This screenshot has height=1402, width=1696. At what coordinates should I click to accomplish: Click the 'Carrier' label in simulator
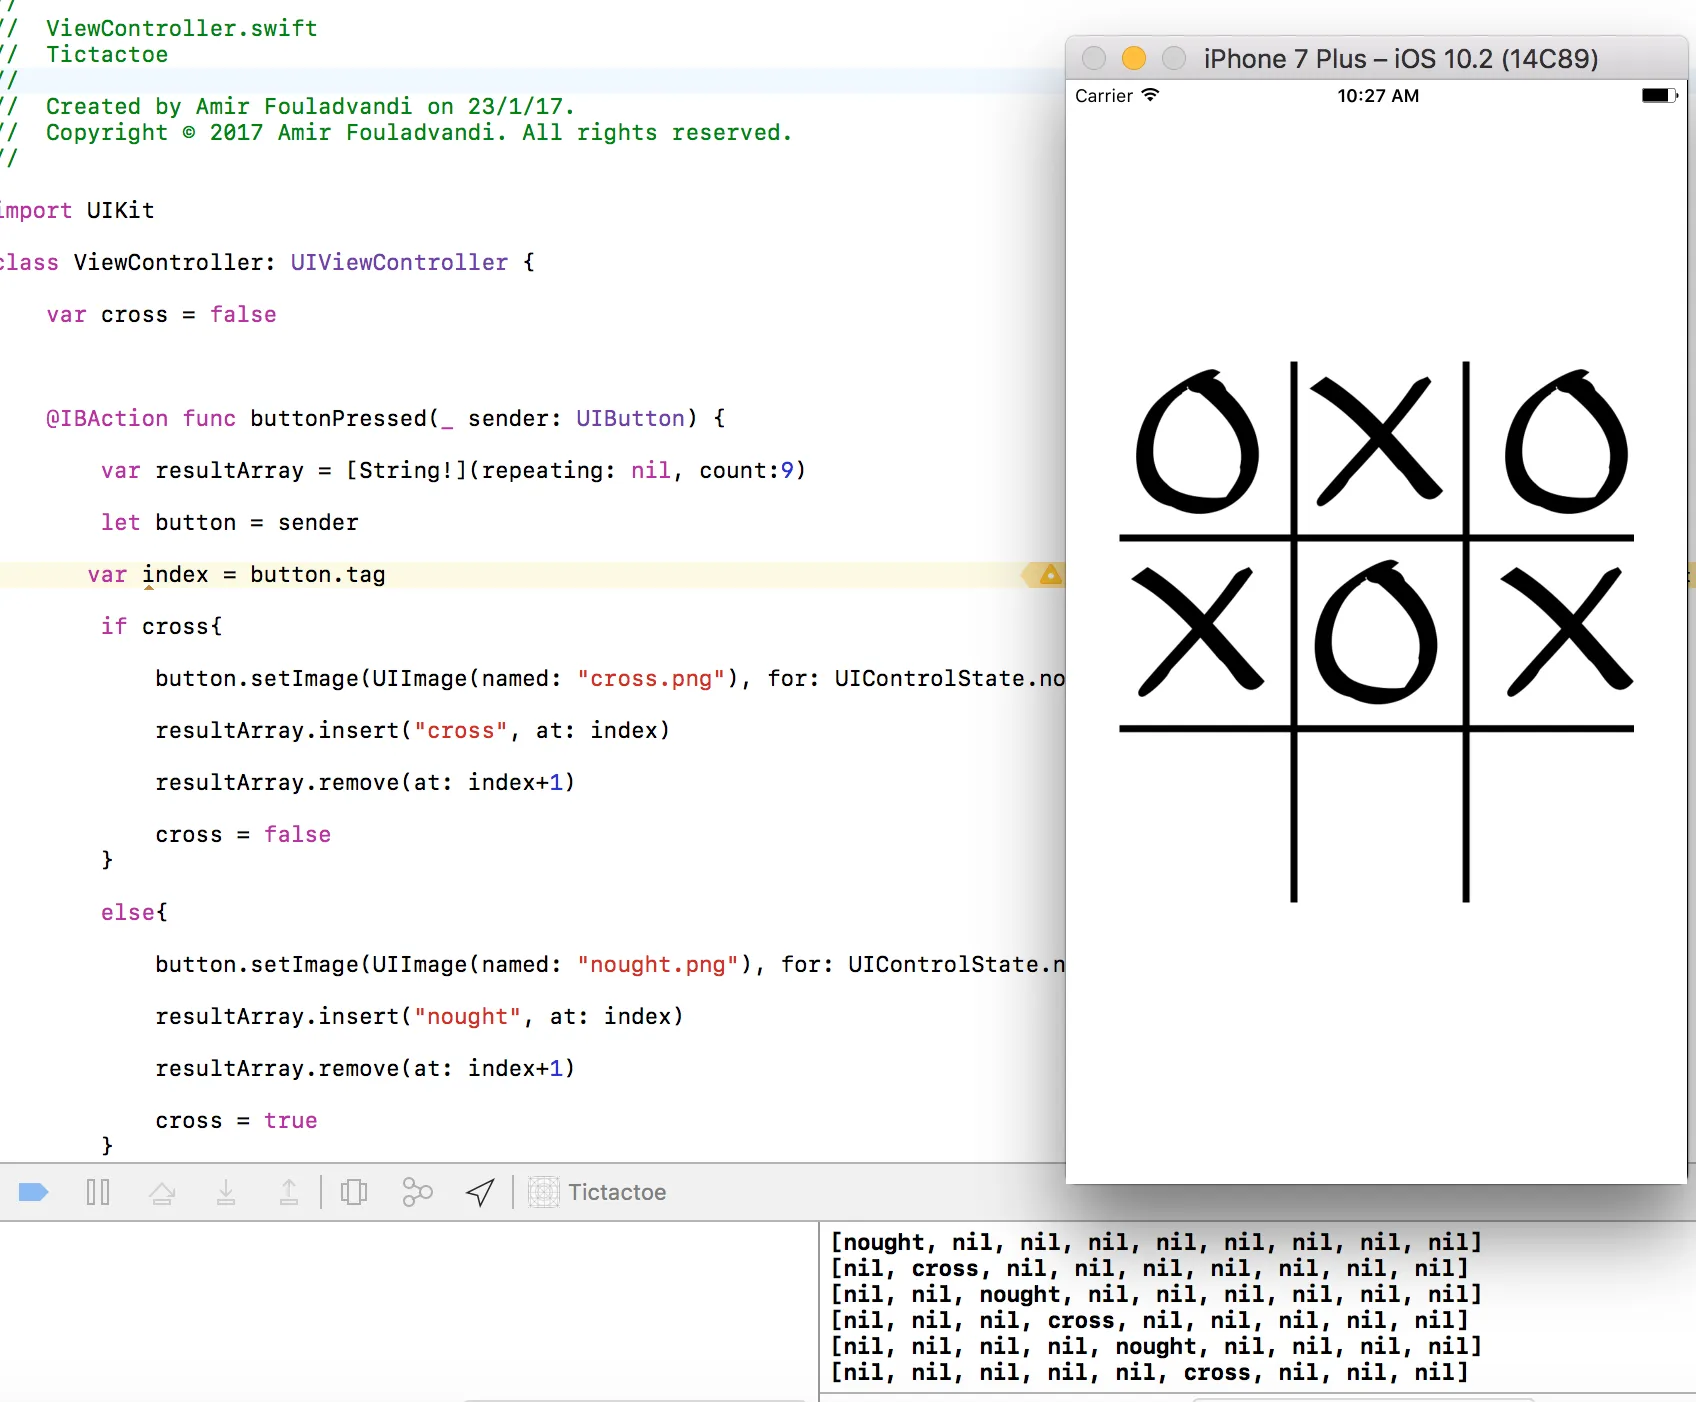pyautogui.click(x=1104, y=96)
